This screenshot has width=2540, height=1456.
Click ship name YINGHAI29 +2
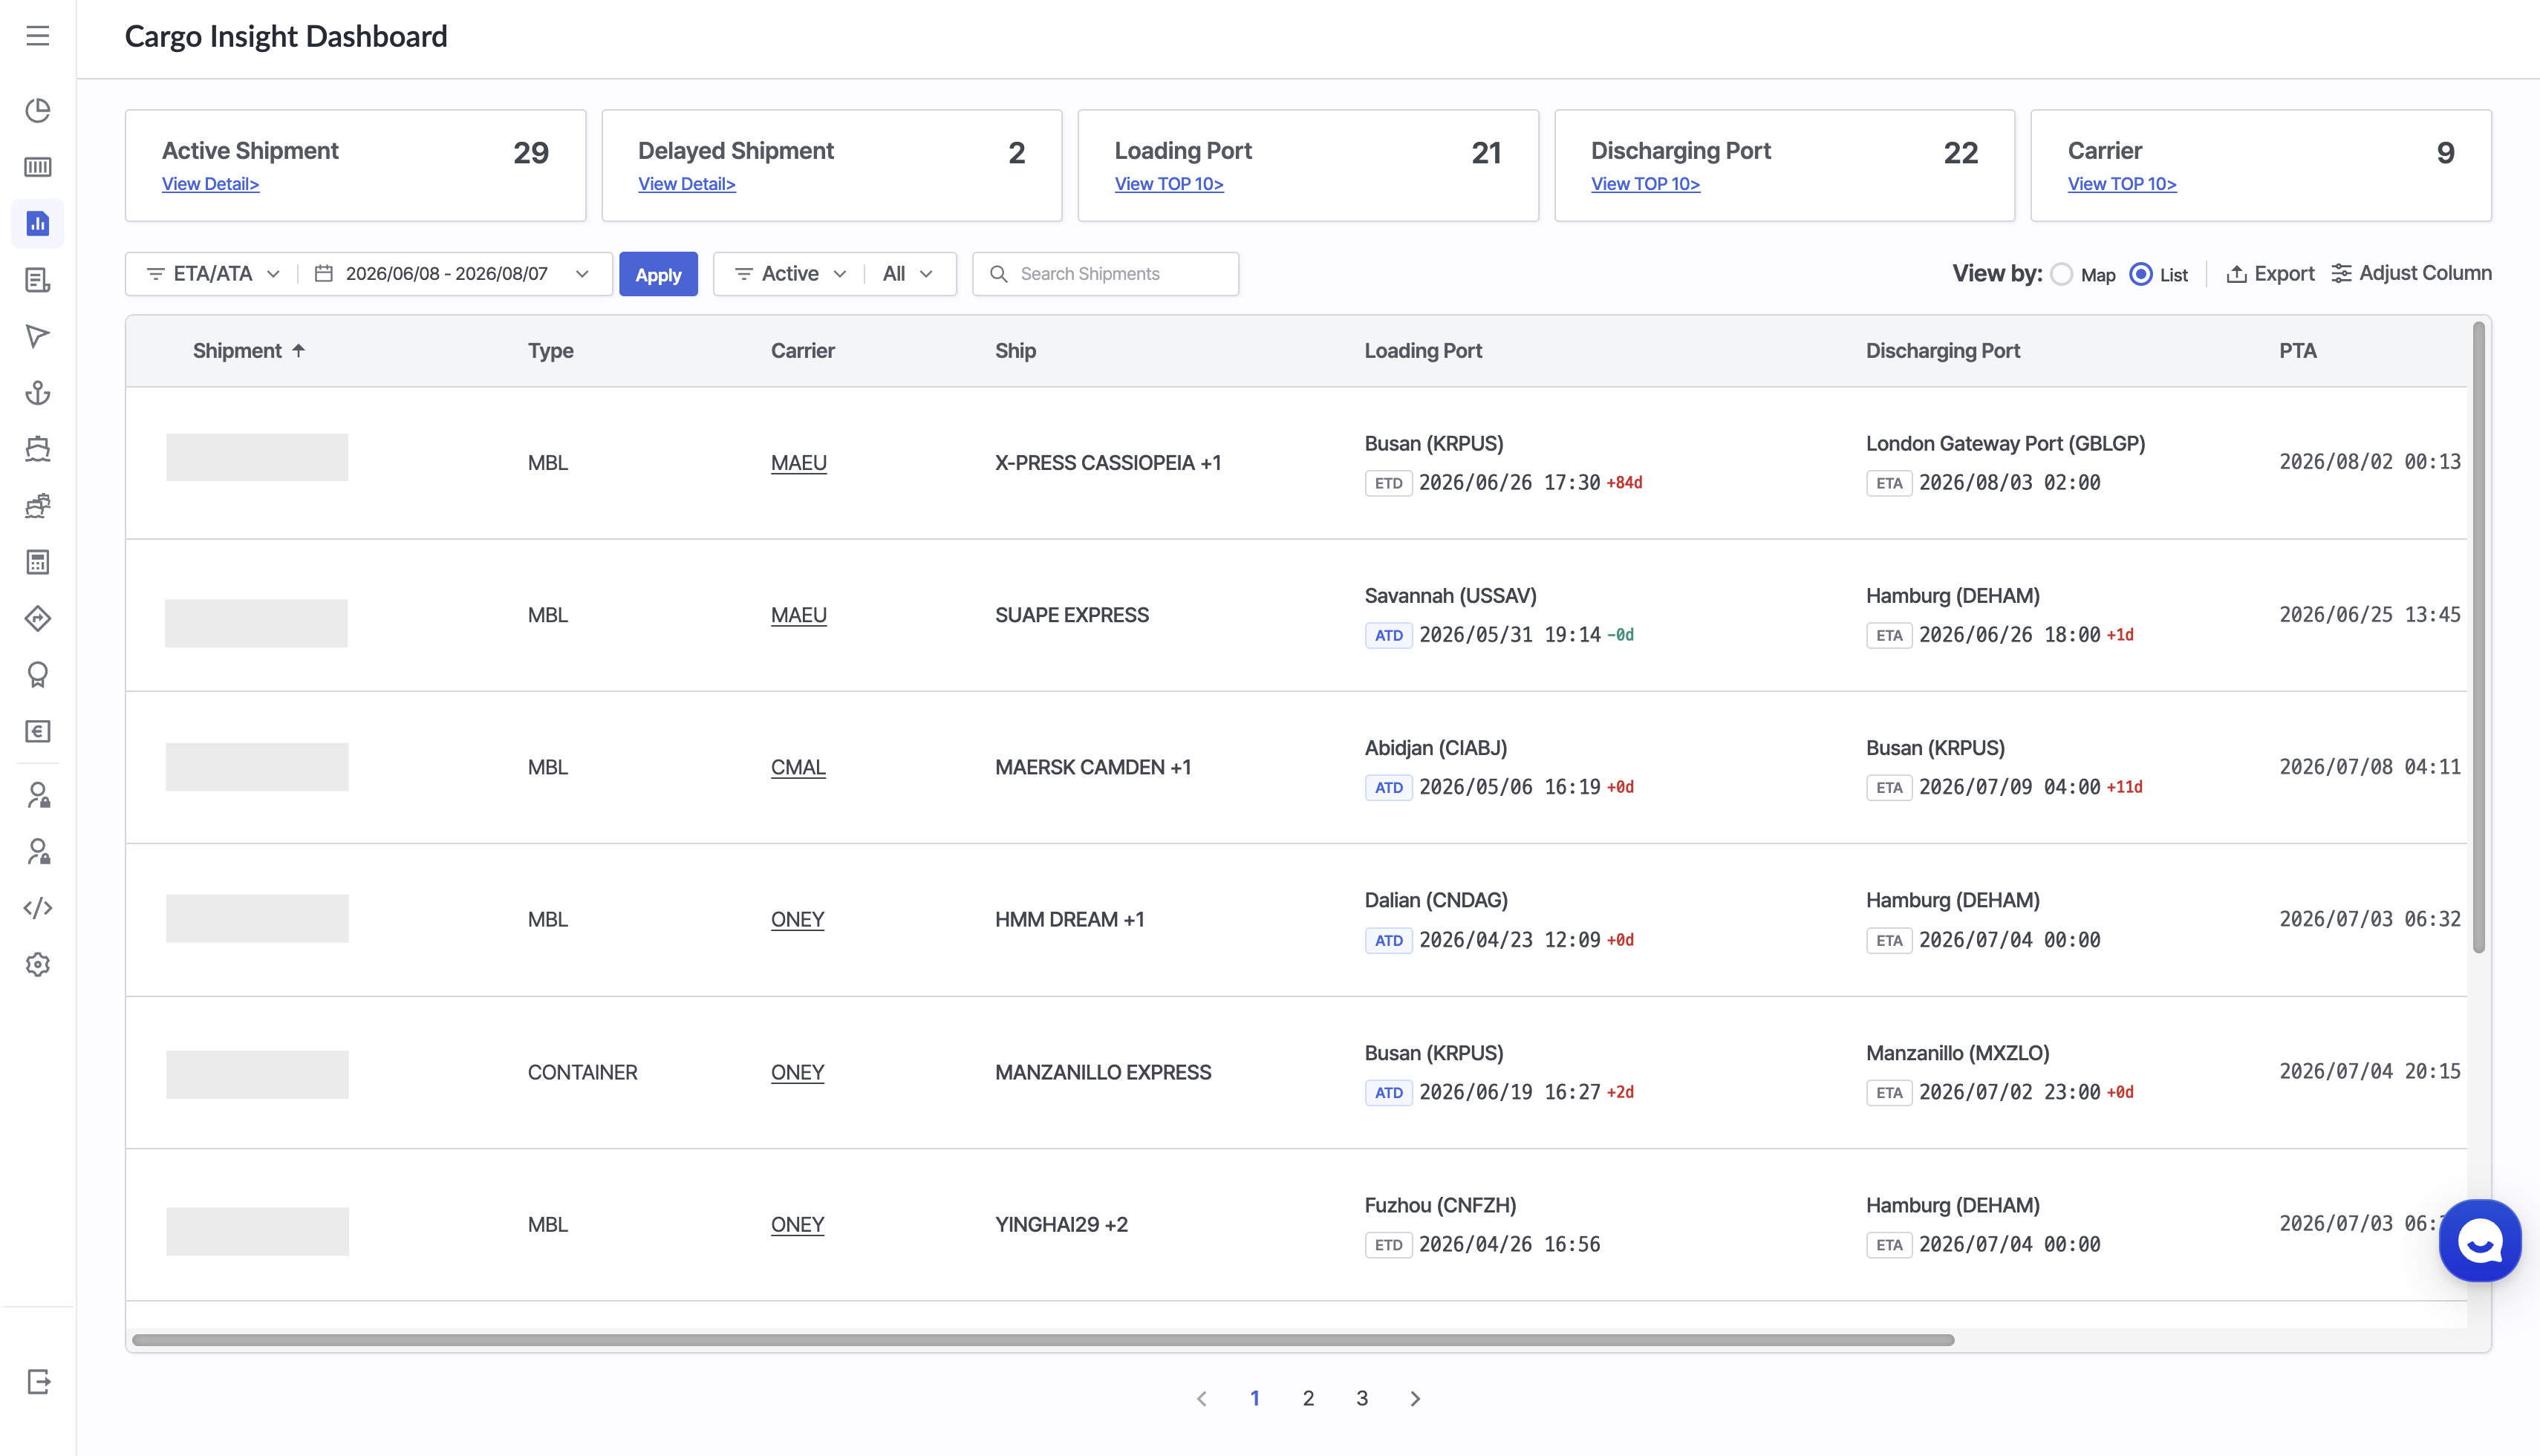pyautogui.click(x=1061, y=1224)
